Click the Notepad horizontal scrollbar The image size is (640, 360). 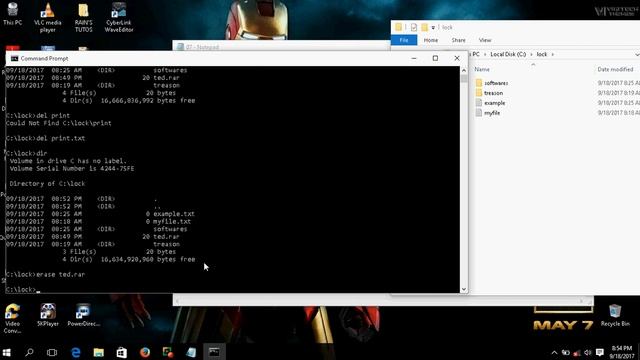coord(383,301)
